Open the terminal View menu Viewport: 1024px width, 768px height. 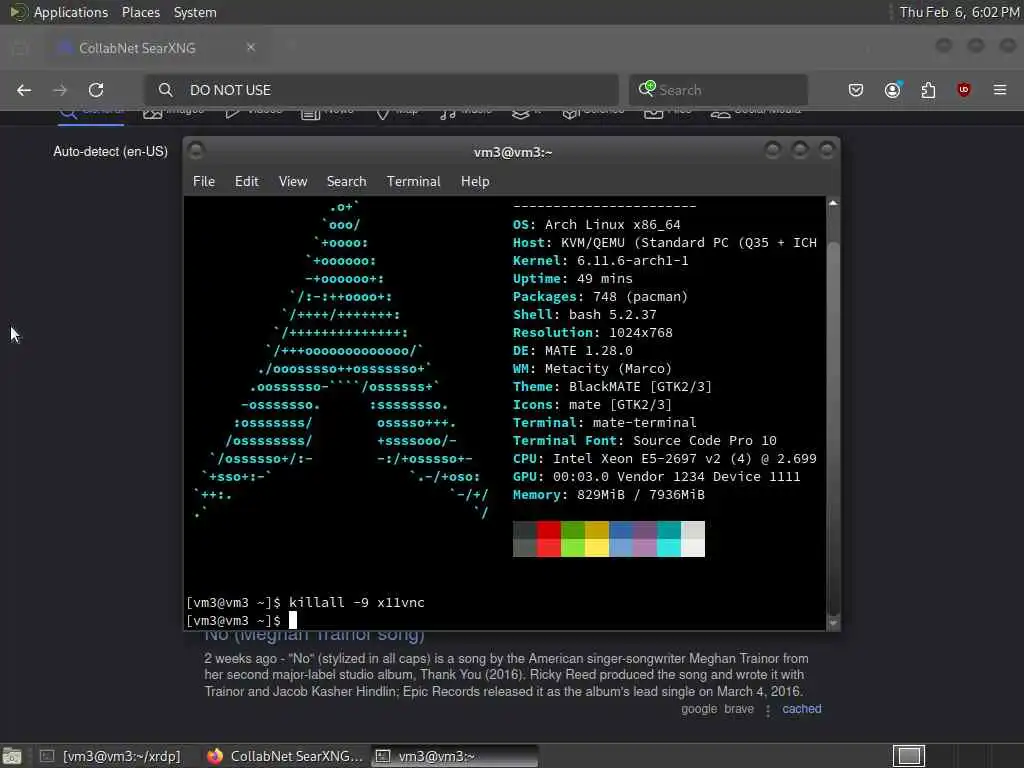(293, 182)
